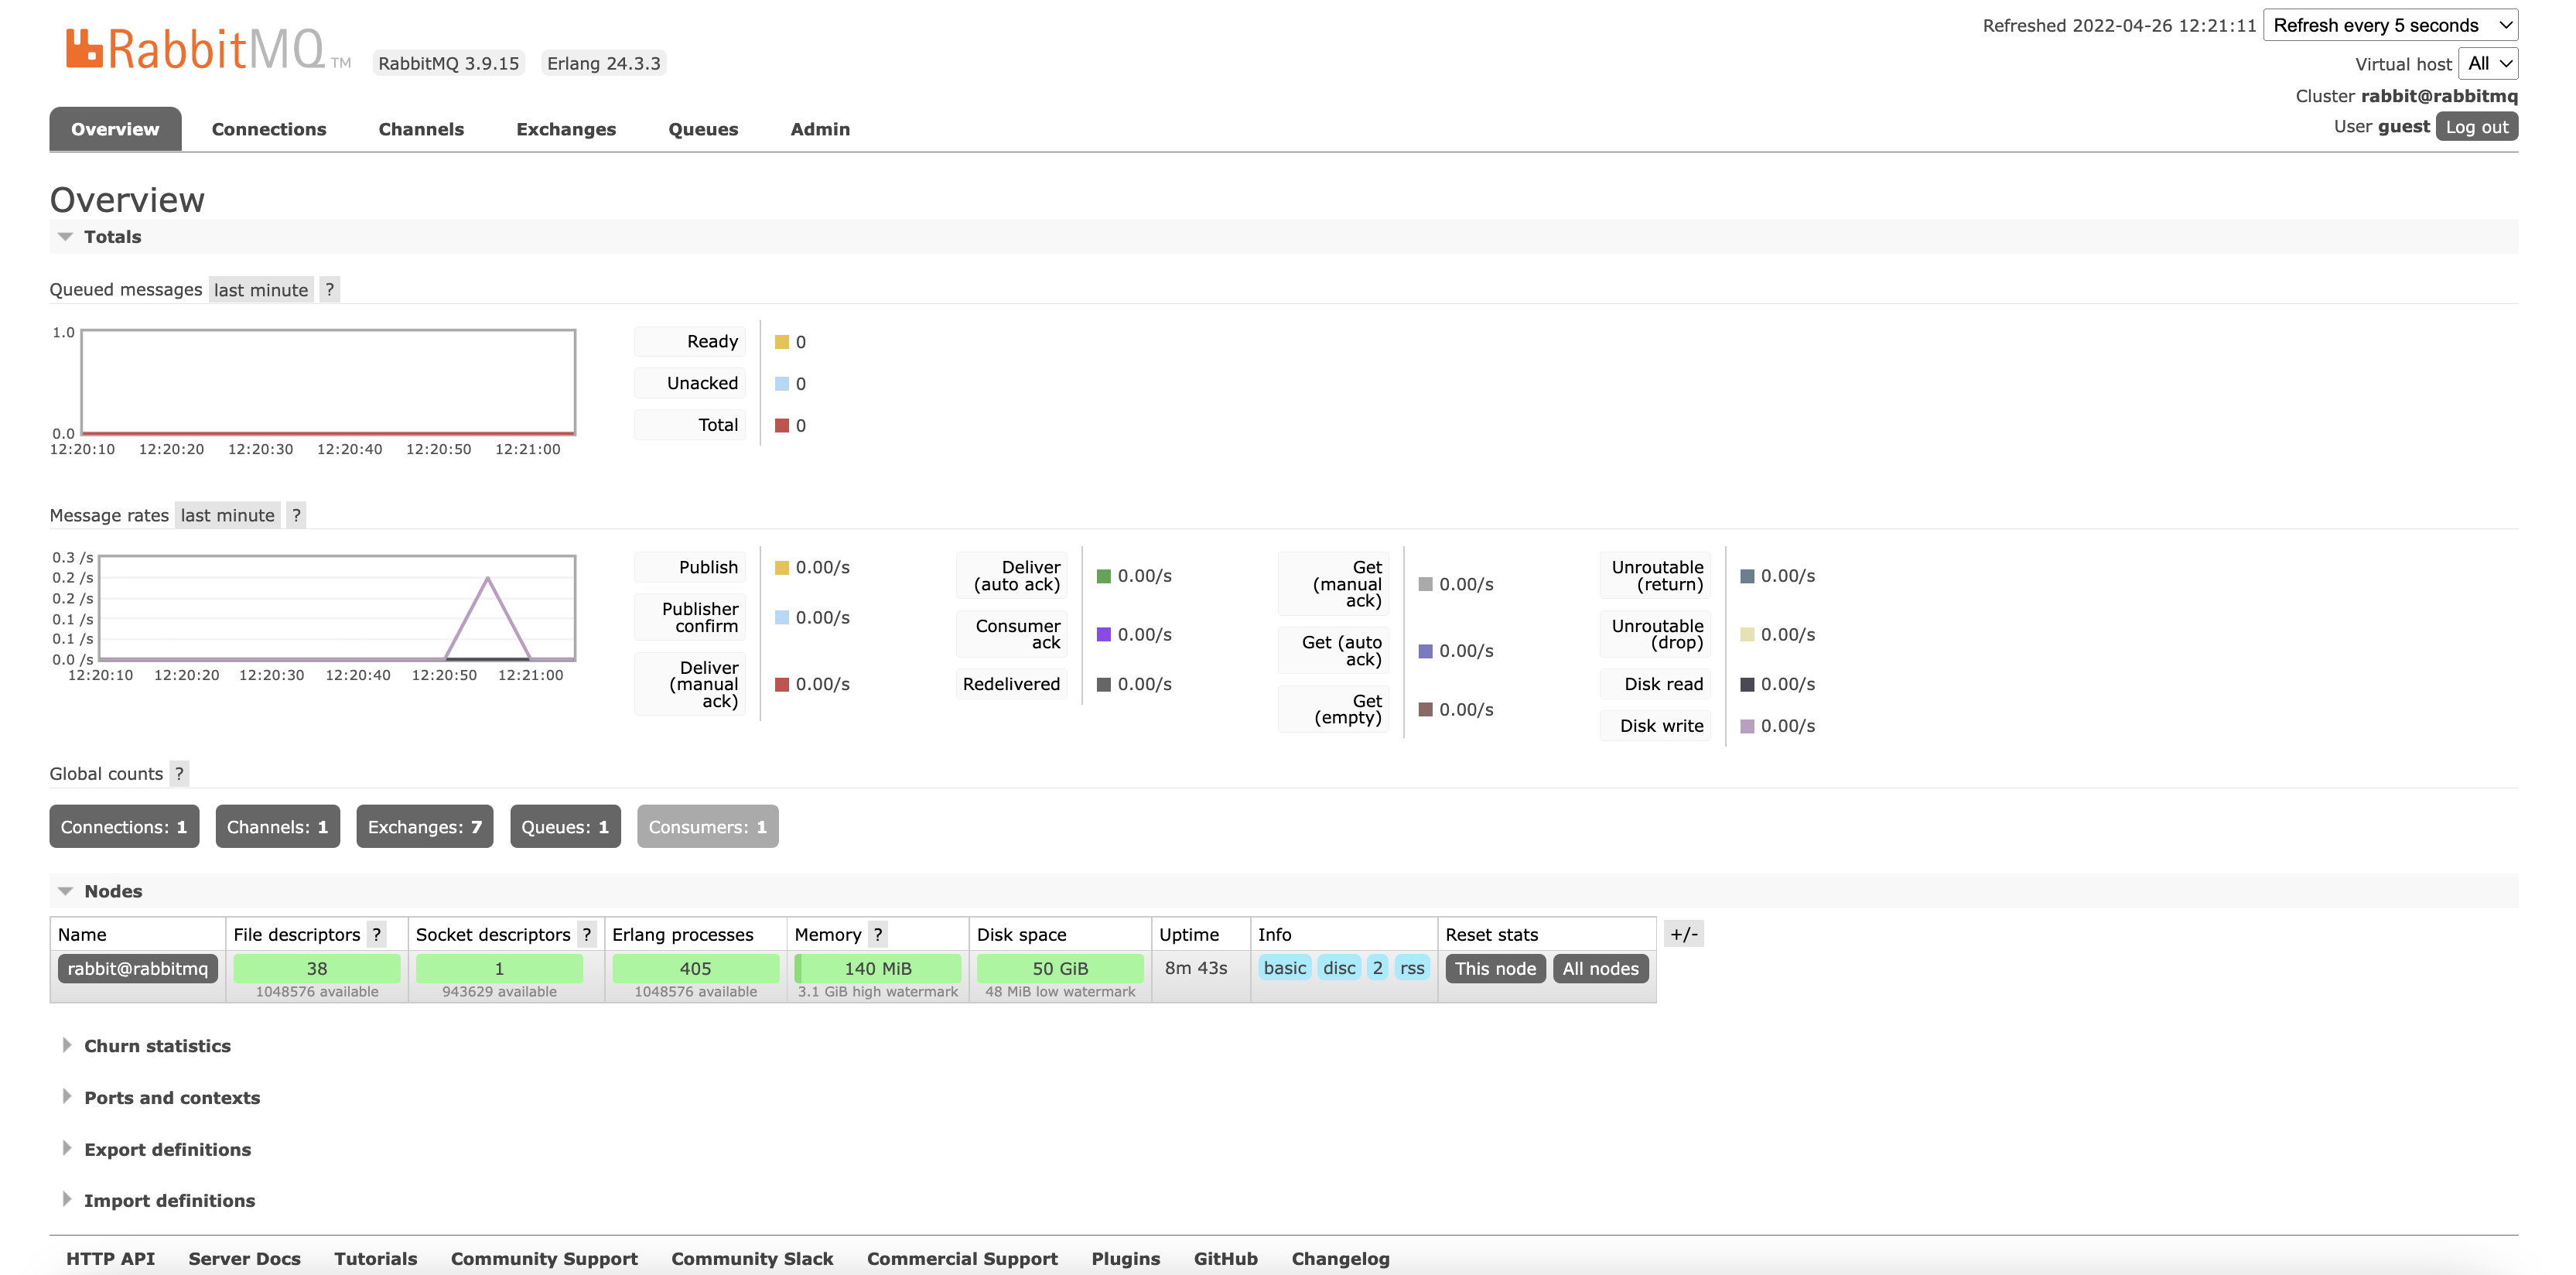Open the Exchanges tab
The image size is (2576, 1275).
pos(566,129)
